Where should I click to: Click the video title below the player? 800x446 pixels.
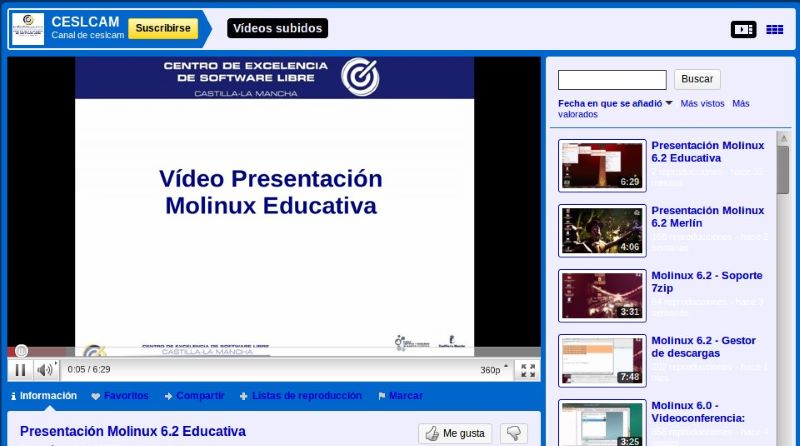click(133, 431)
